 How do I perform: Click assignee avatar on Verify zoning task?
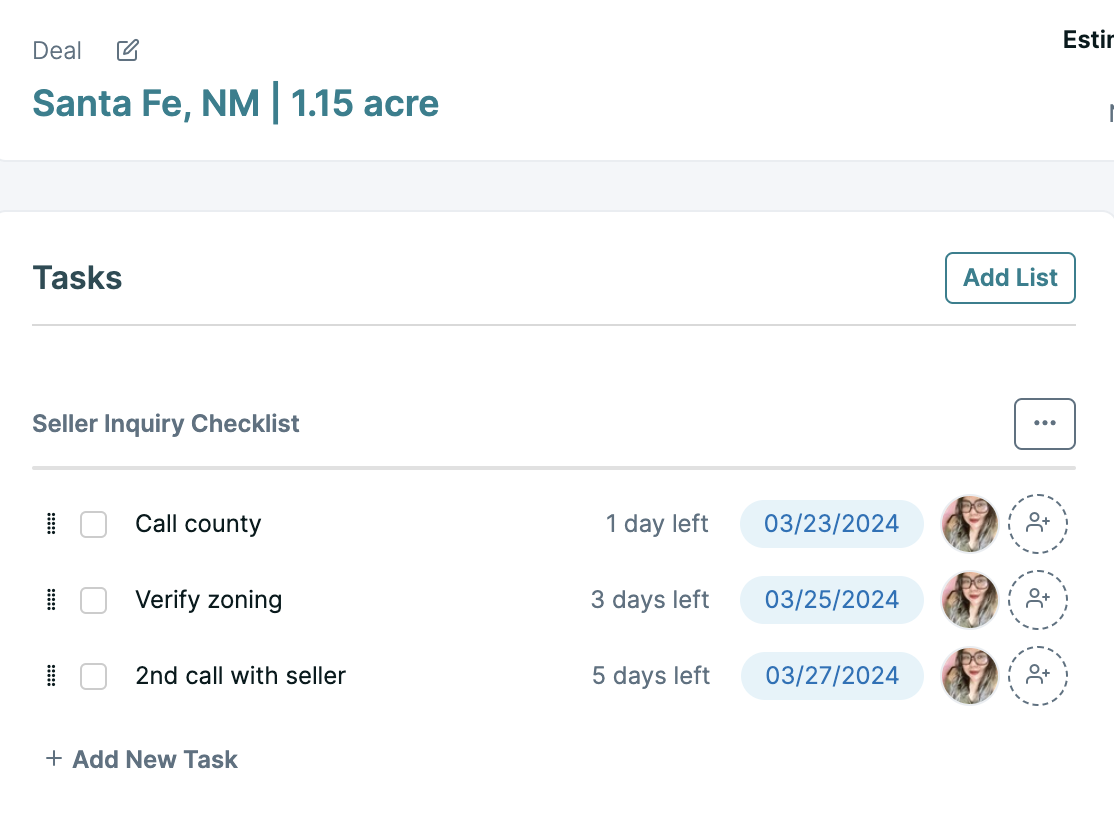[970, 600]
